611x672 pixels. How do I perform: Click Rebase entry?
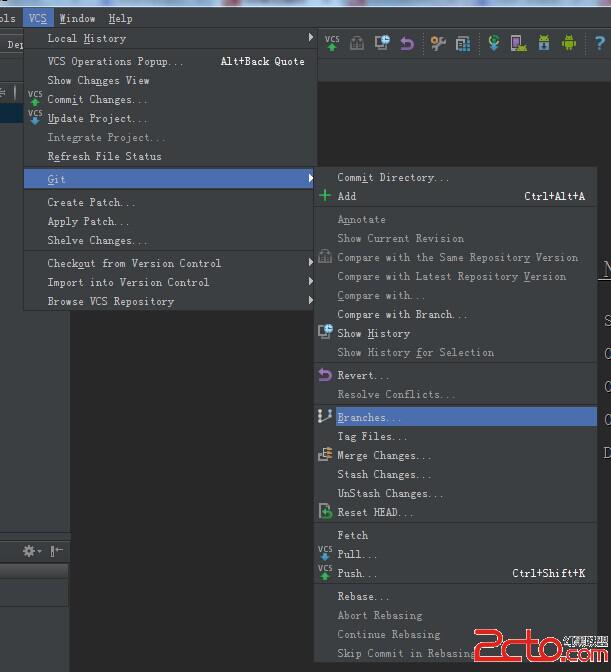coord(456,596)
